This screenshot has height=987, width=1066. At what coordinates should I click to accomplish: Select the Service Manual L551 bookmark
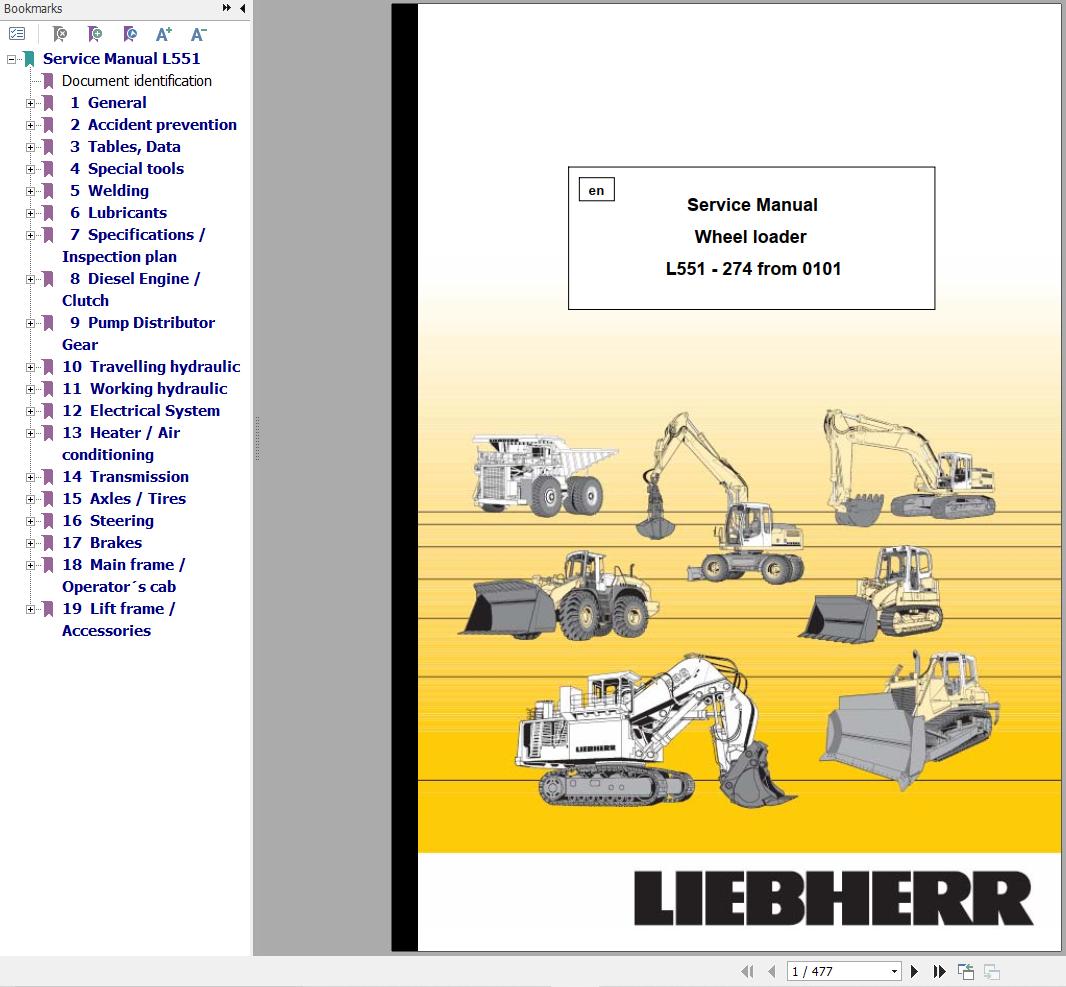click(122, 58)
